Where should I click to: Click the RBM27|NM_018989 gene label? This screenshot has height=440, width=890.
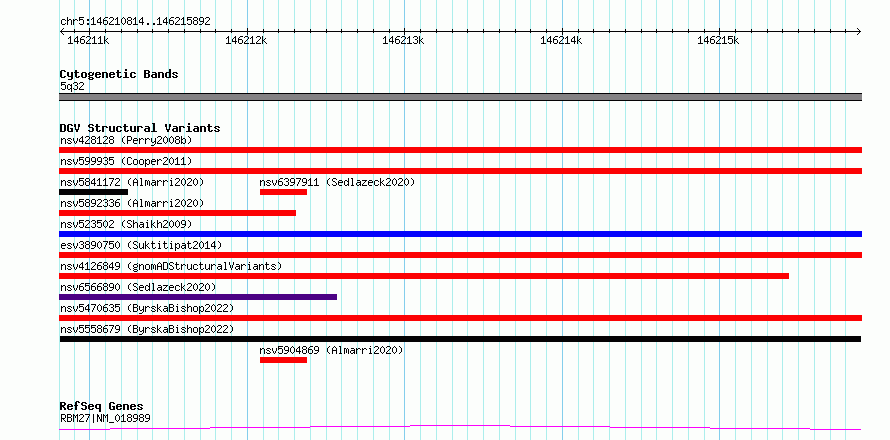tap(105, 419)
